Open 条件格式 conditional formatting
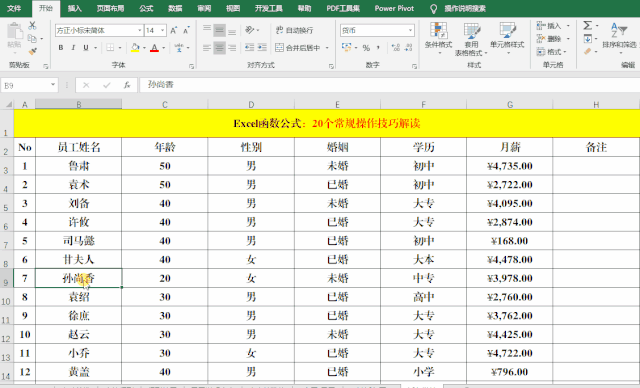 [438, 38]
